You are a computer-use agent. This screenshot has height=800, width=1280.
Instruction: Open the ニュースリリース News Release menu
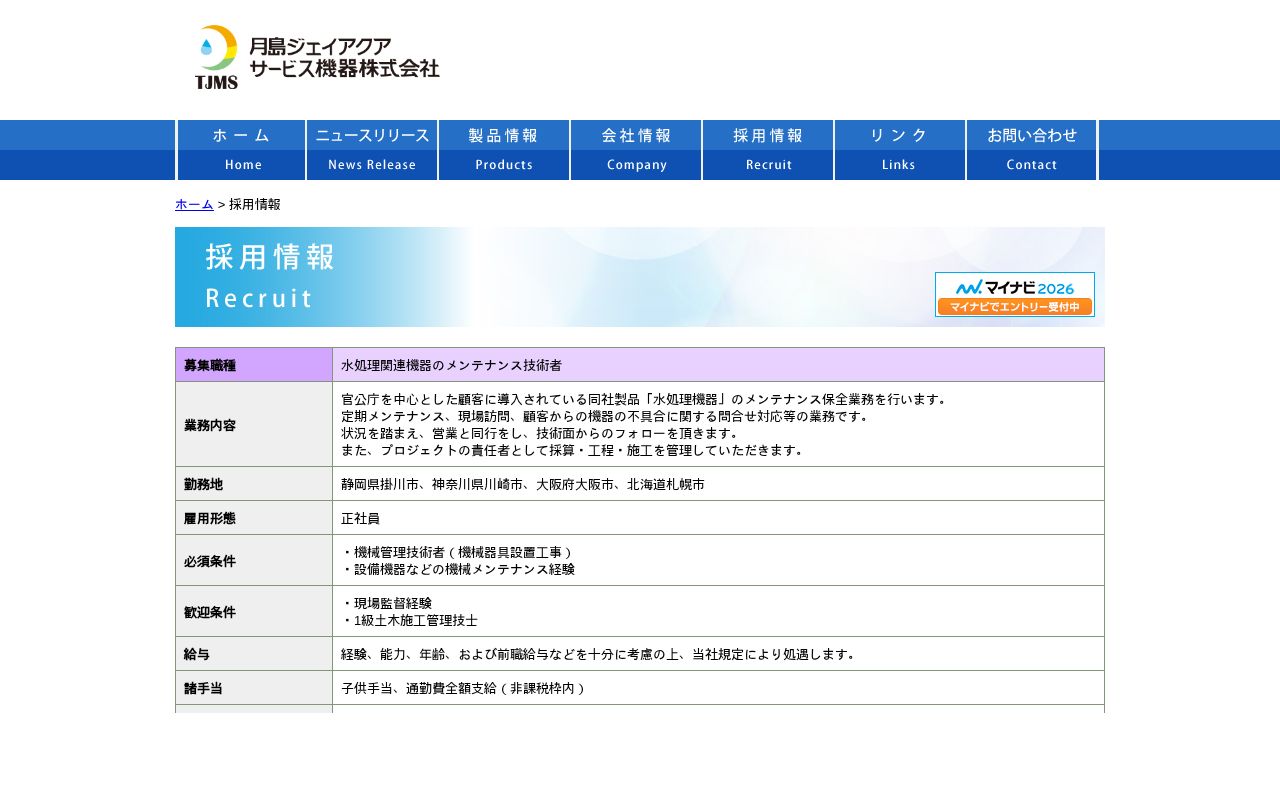(372, 150)
